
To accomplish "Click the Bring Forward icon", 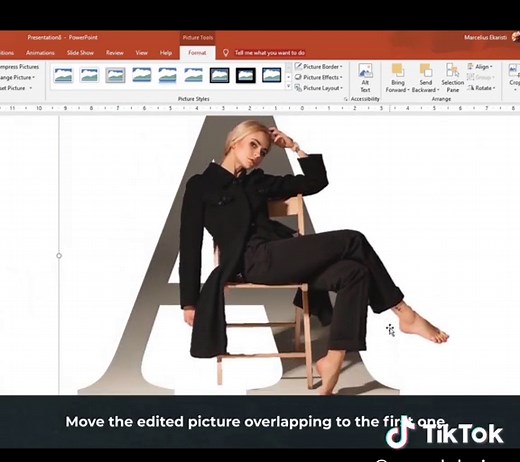I will (397, 70).
